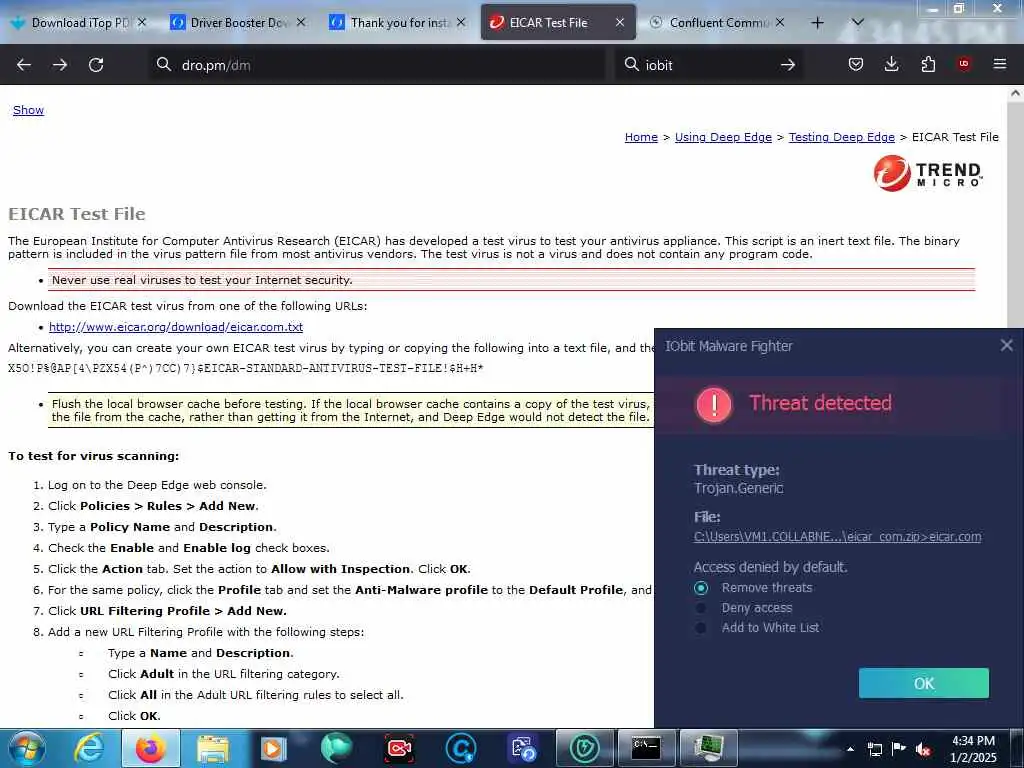The width and height of the screenshot is (1024, 768).
Task: Open the PDF tool taskbar icon
Action: (522, 748)
